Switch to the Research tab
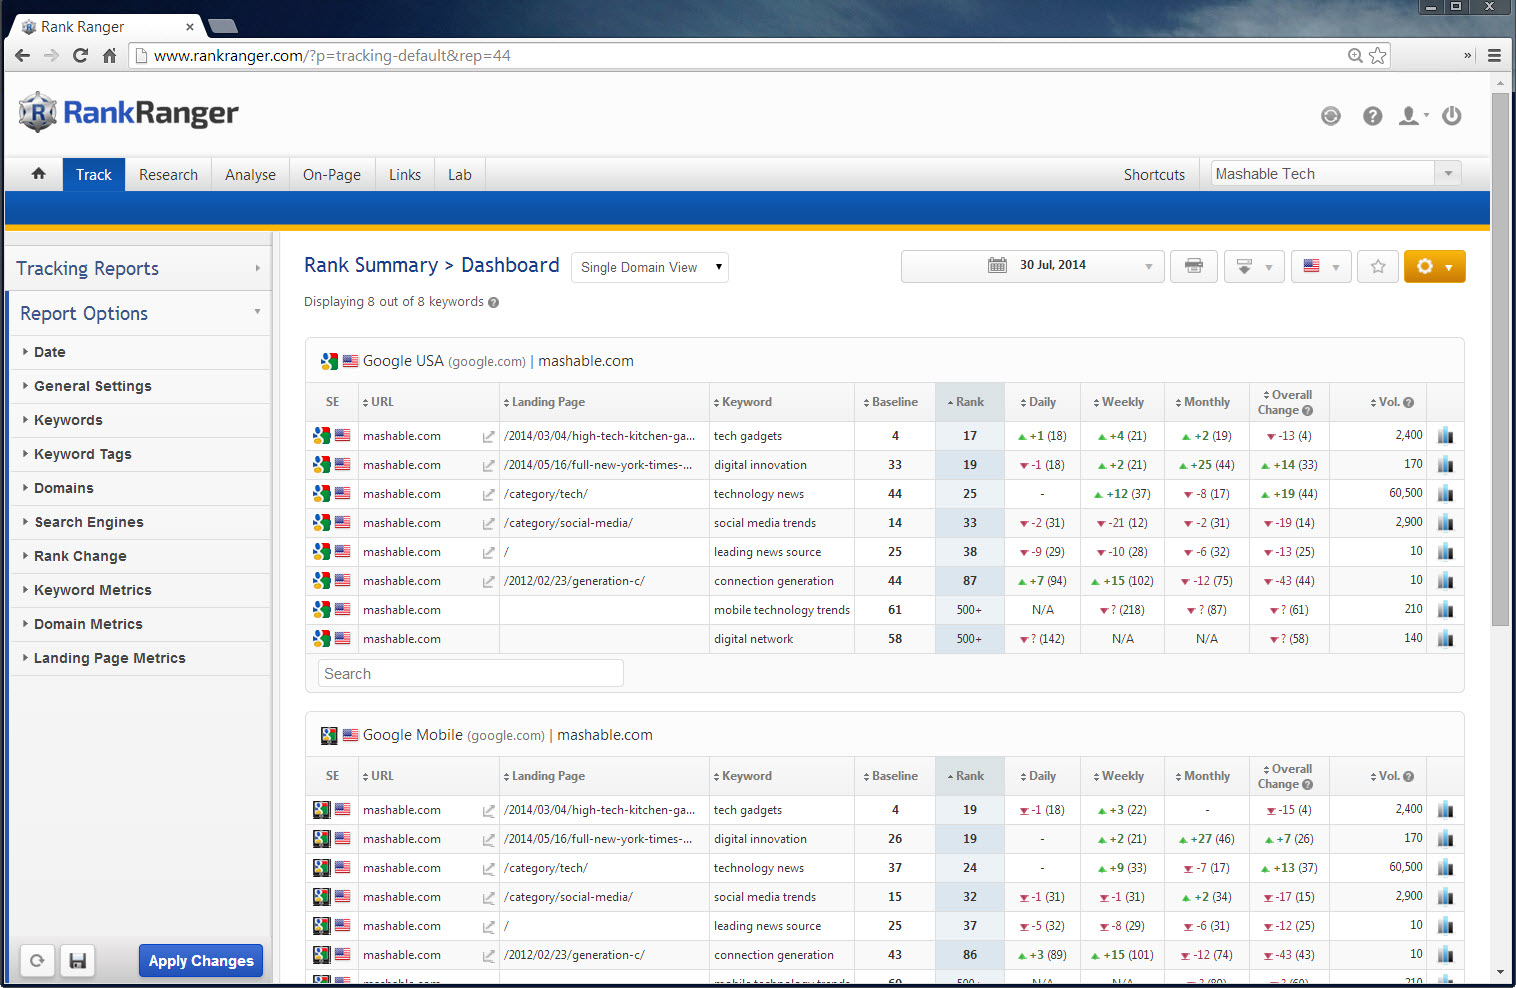The width and height of the screenshot is (1516, 988). pos(168,175)
